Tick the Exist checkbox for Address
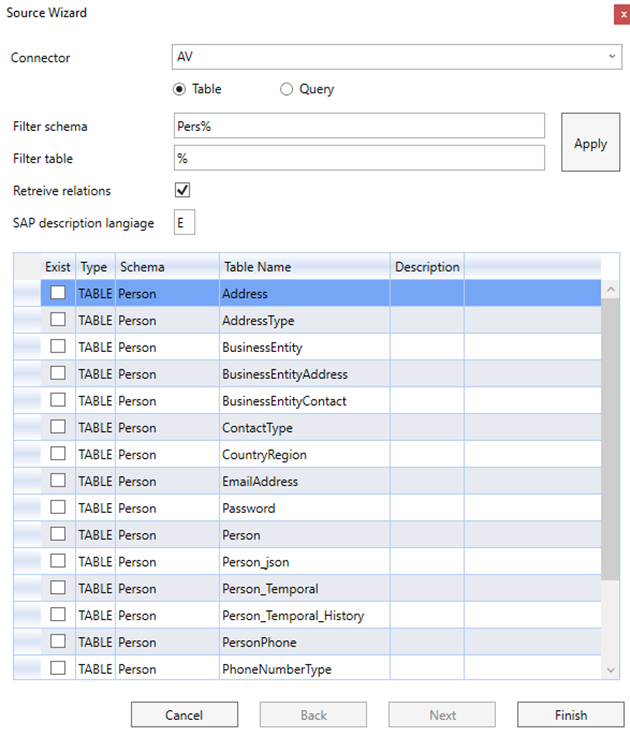630x737 pixels. click(x=58, y=292)
